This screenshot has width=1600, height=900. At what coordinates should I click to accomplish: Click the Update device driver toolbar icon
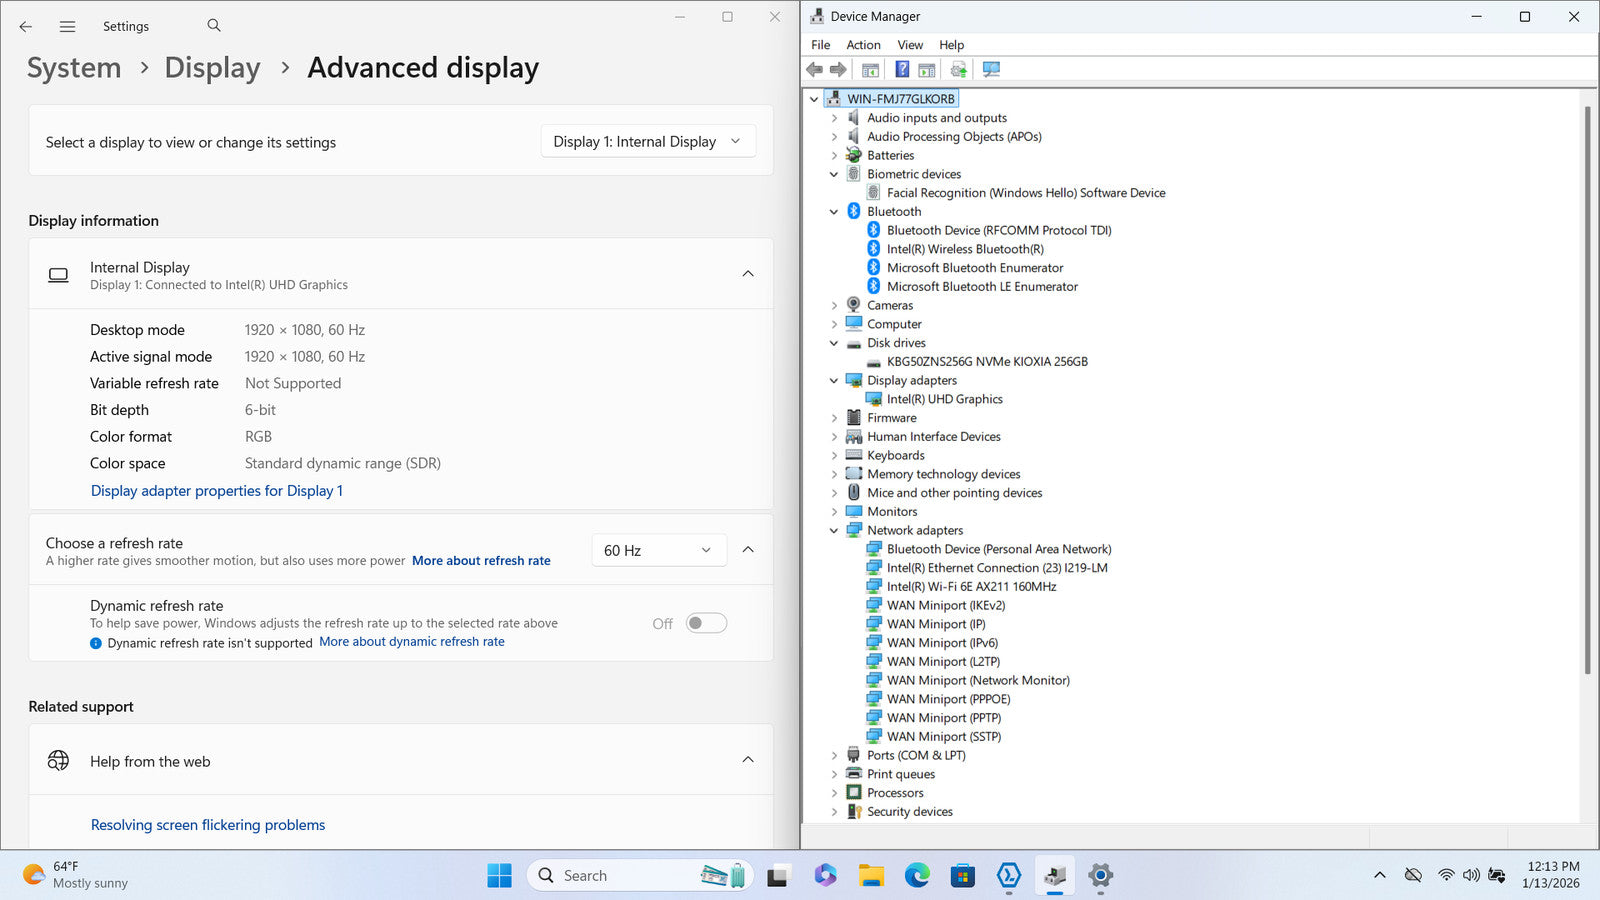pos(958,69)
